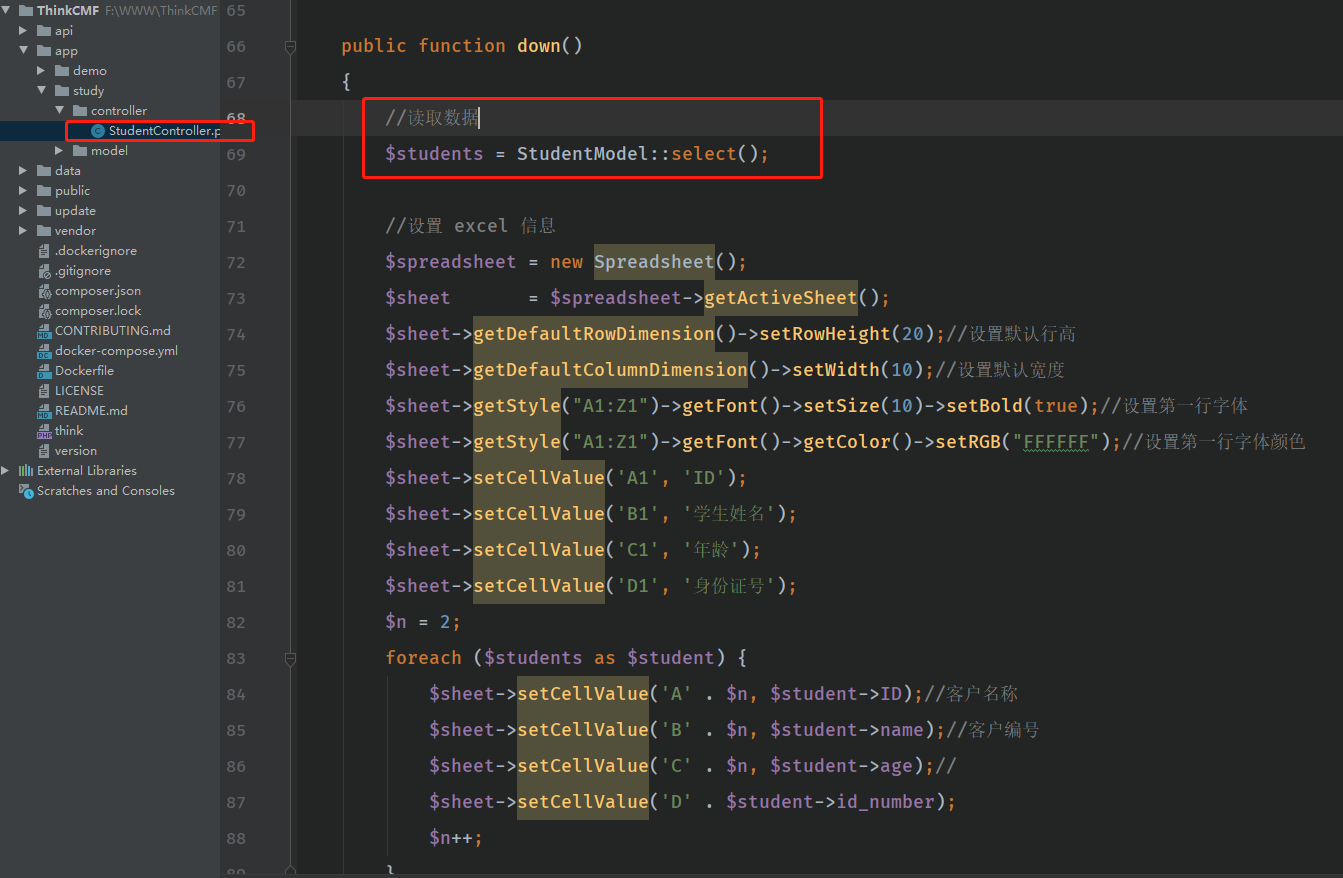
Task: Click the CONTRIBUTING.md markdown file icon
Action: 44,331
